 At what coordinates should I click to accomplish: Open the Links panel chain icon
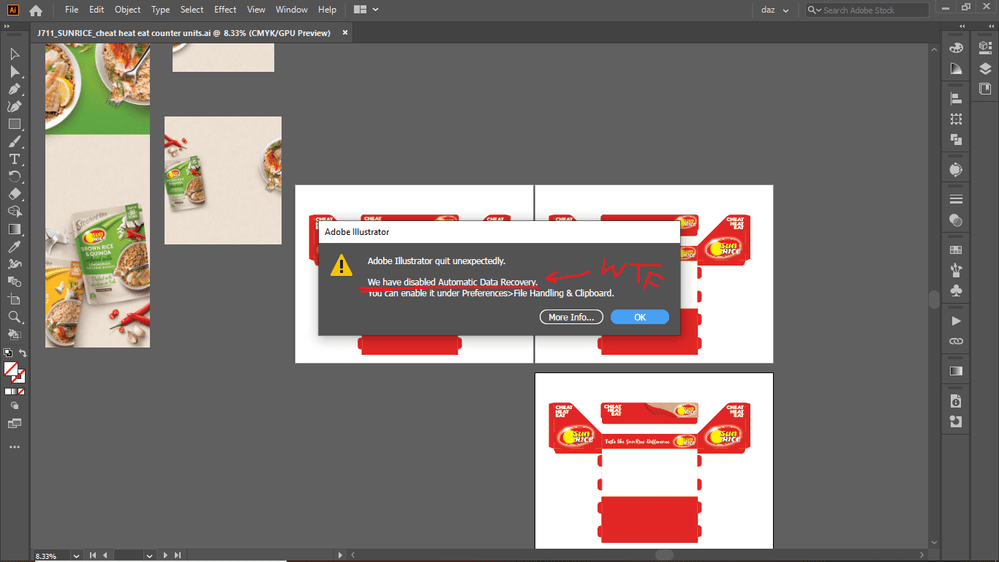pos(956,342)
